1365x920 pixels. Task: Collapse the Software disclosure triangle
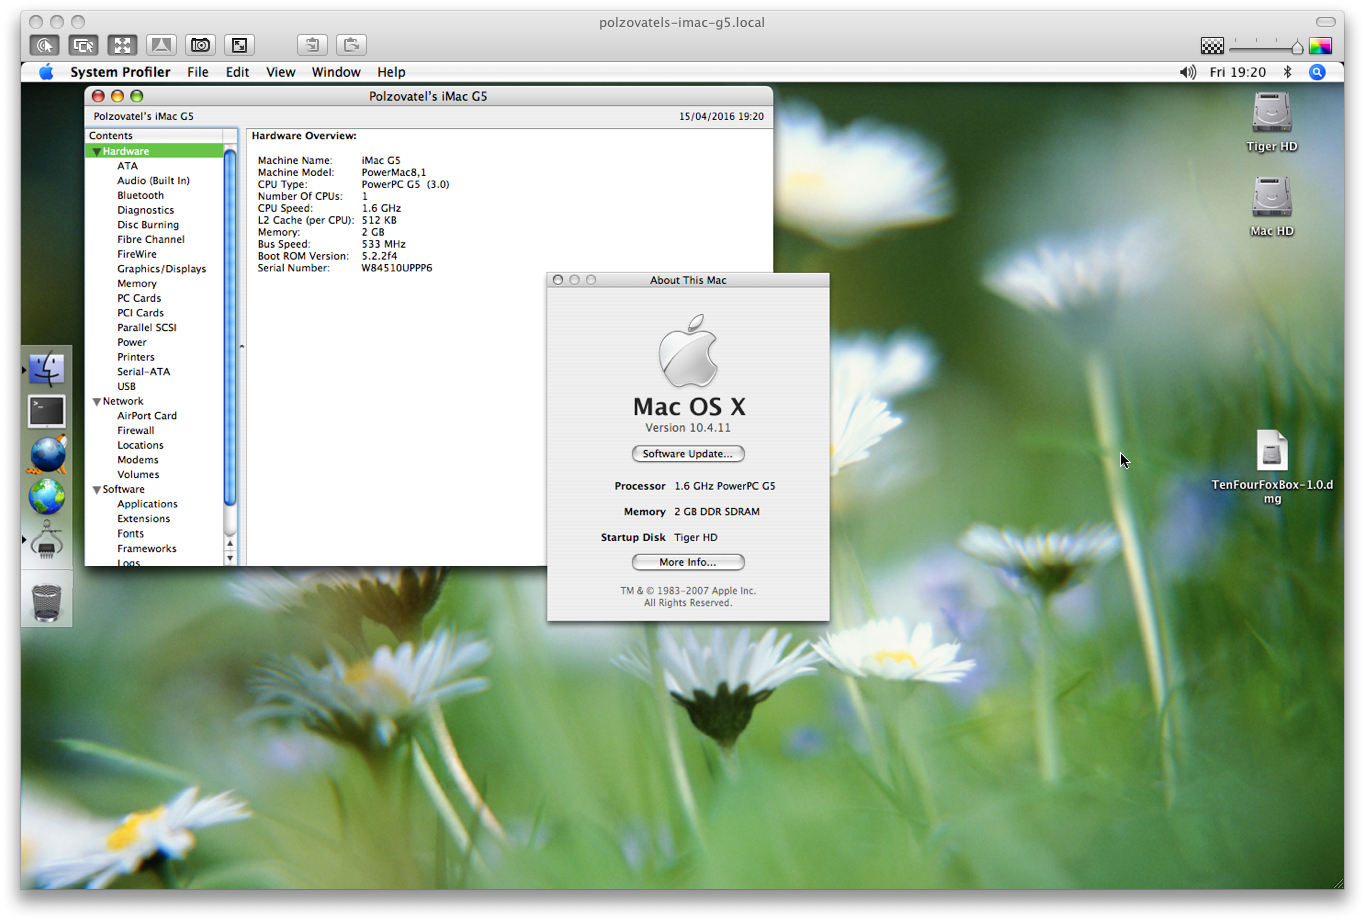[x=97, y=490]
